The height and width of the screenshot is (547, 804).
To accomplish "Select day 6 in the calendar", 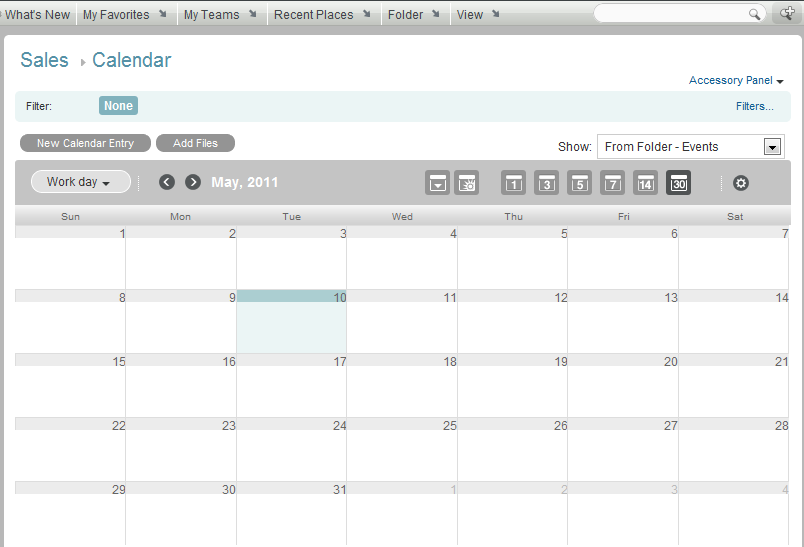I will tap(623, 257).
